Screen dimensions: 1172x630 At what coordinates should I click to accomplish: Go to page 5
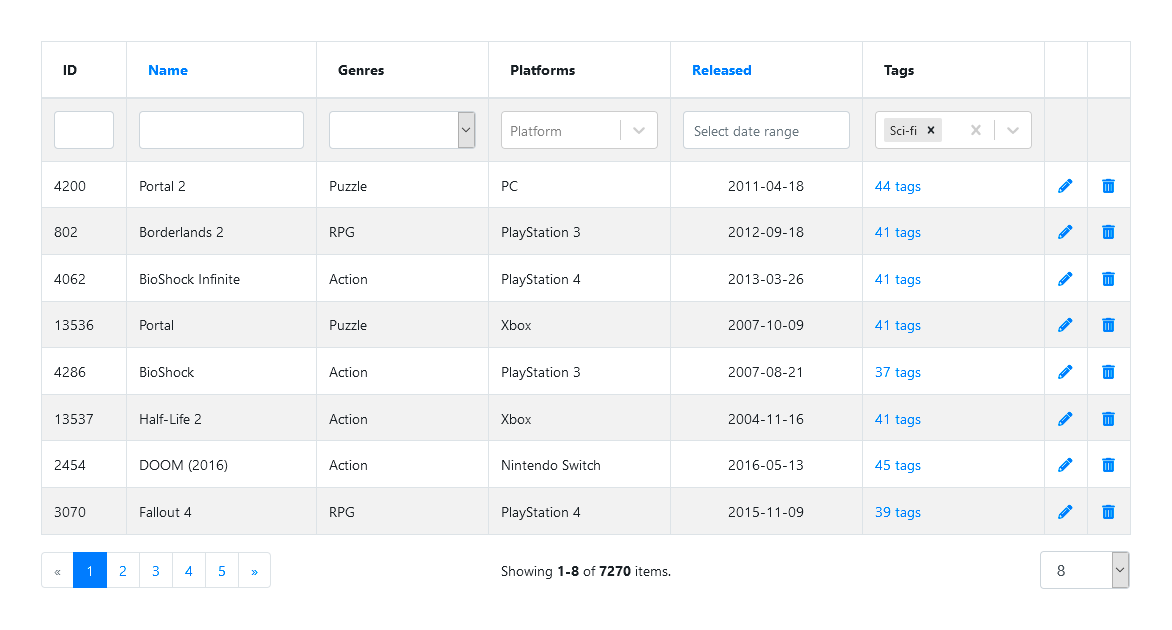click(x=222, y=570)
